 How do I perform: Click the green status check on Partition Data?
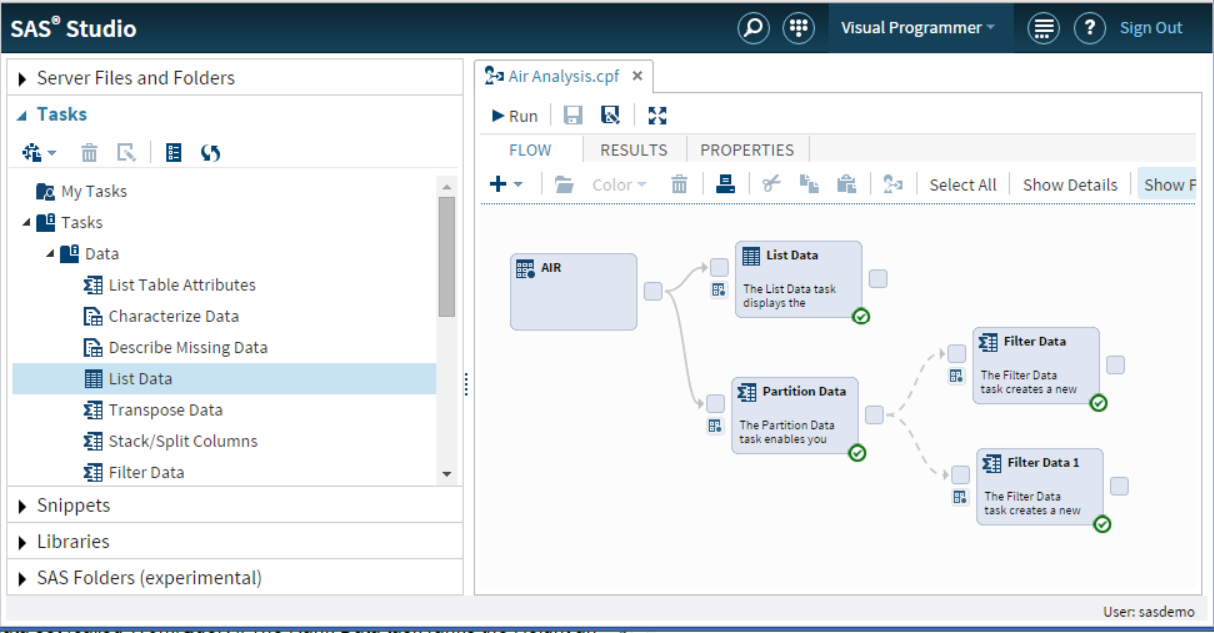click(x=857, y=453)
